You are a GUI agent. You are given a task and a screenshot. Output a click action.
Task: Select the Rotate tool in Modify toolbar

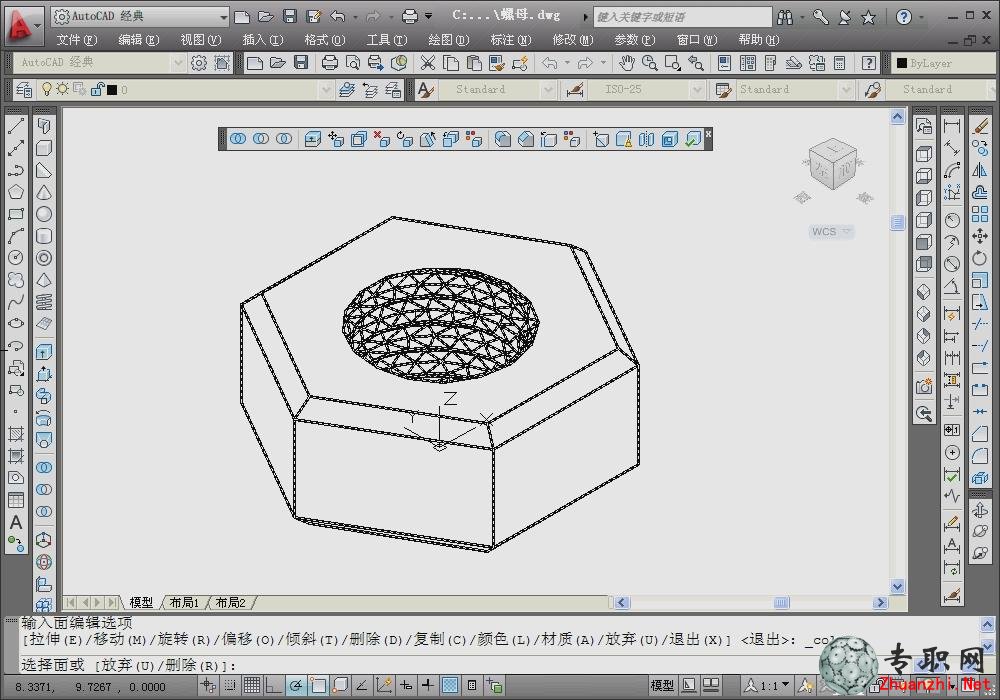980,258
